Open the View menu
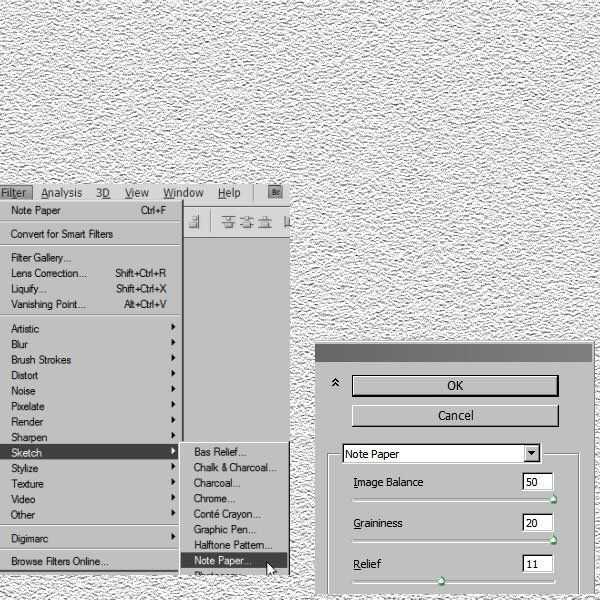This screenshot has height=600, width=600. click(x=137, y=193)
